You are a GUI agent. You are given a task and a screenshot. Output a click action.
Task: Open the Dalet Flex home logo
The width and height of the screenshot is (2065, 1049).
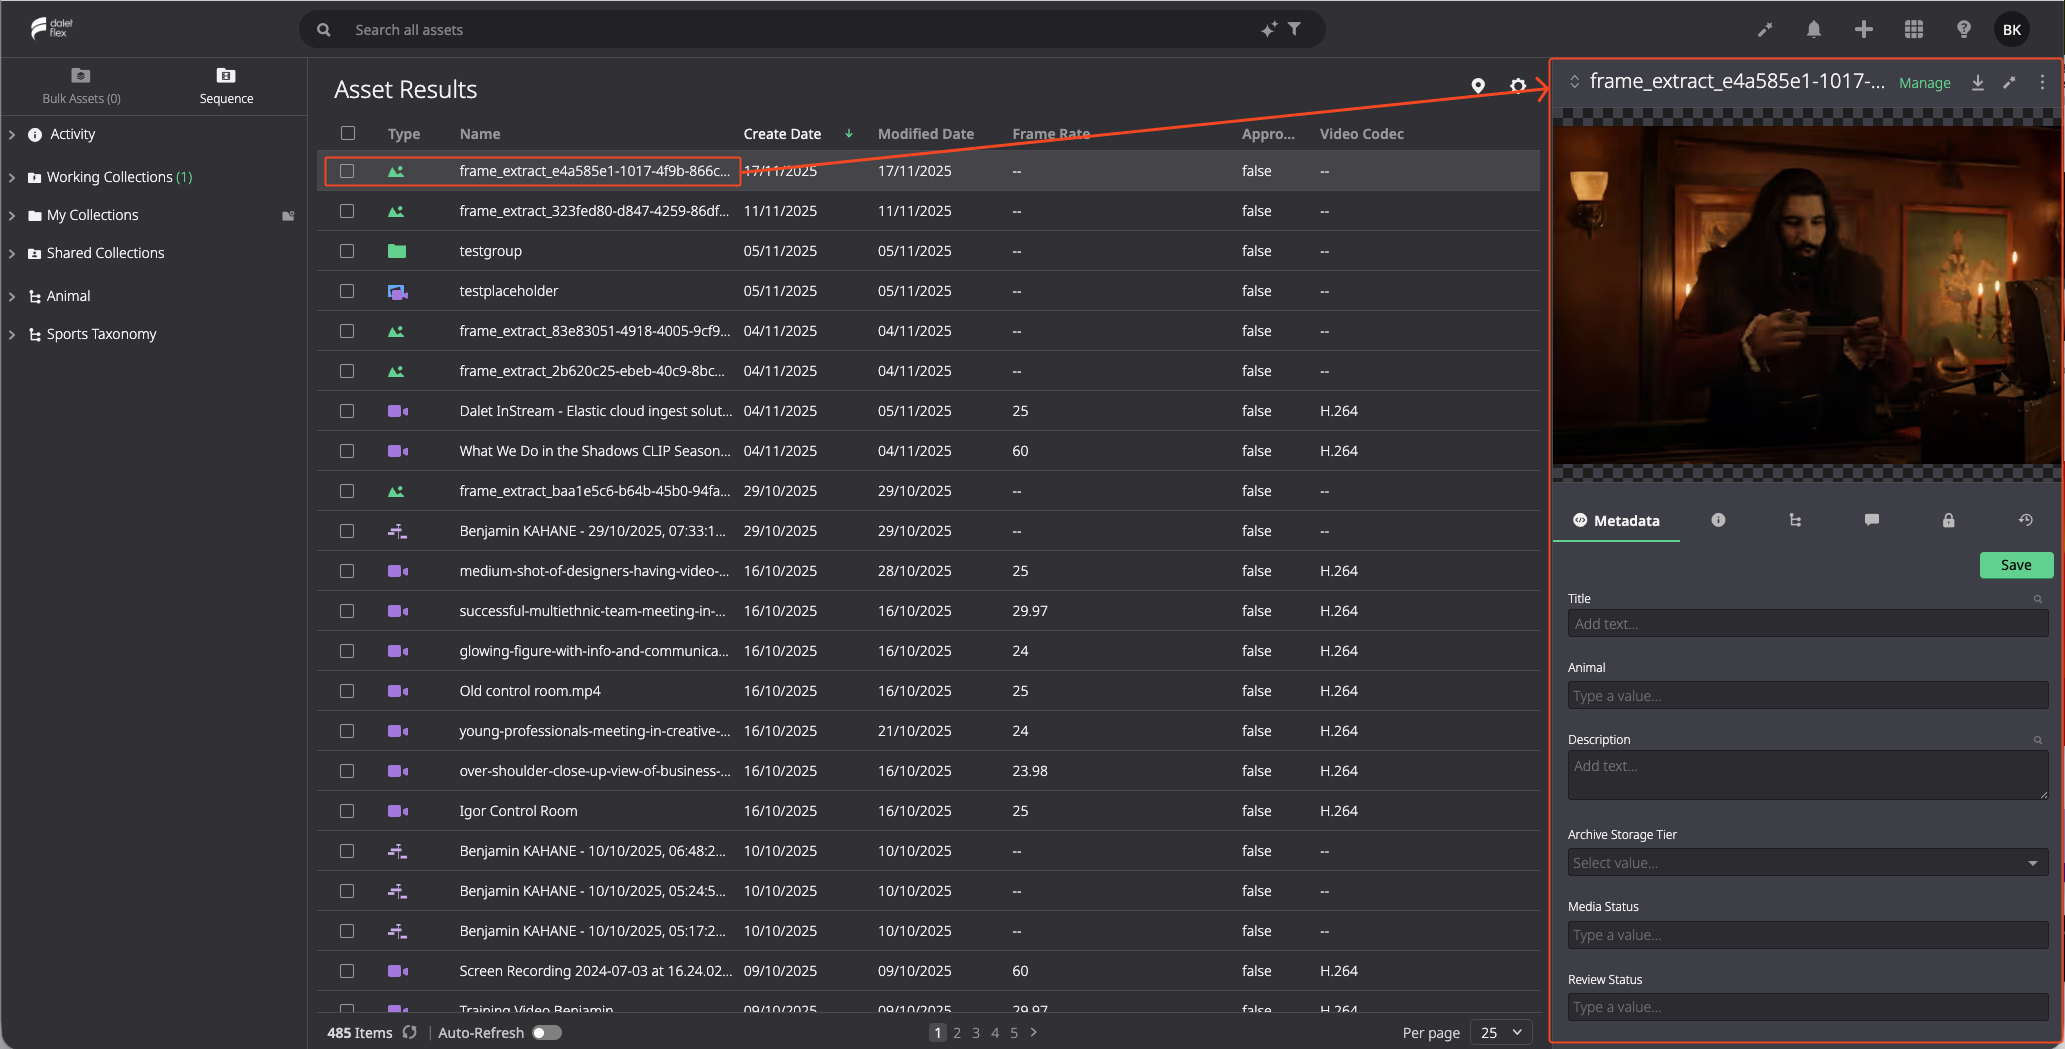coord(51,28)
